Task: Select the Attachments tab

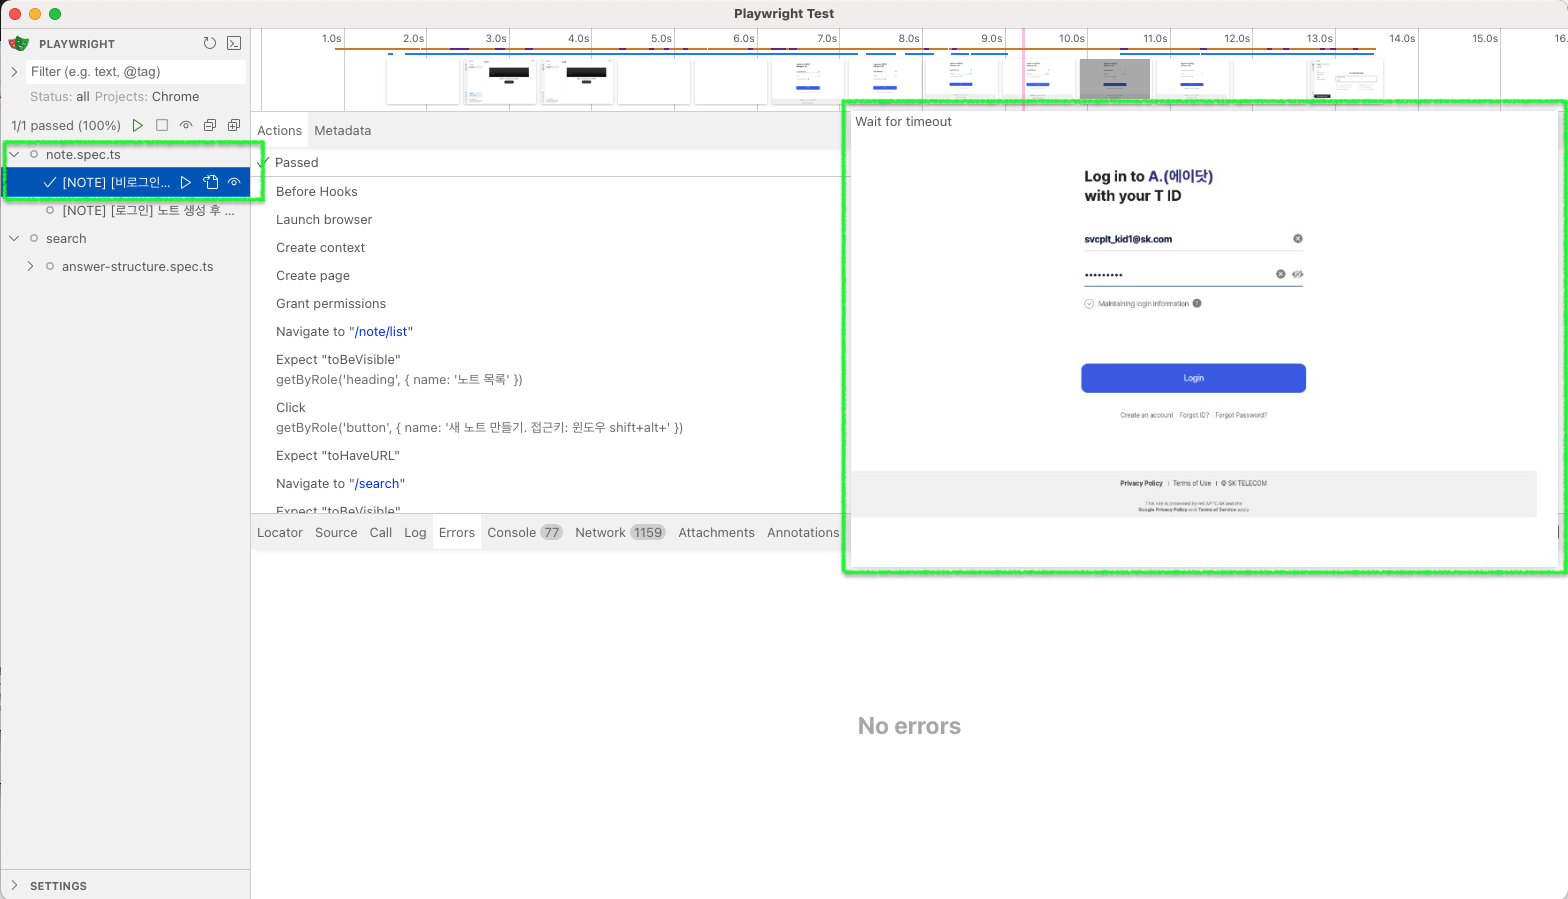Action: (716, 532)
